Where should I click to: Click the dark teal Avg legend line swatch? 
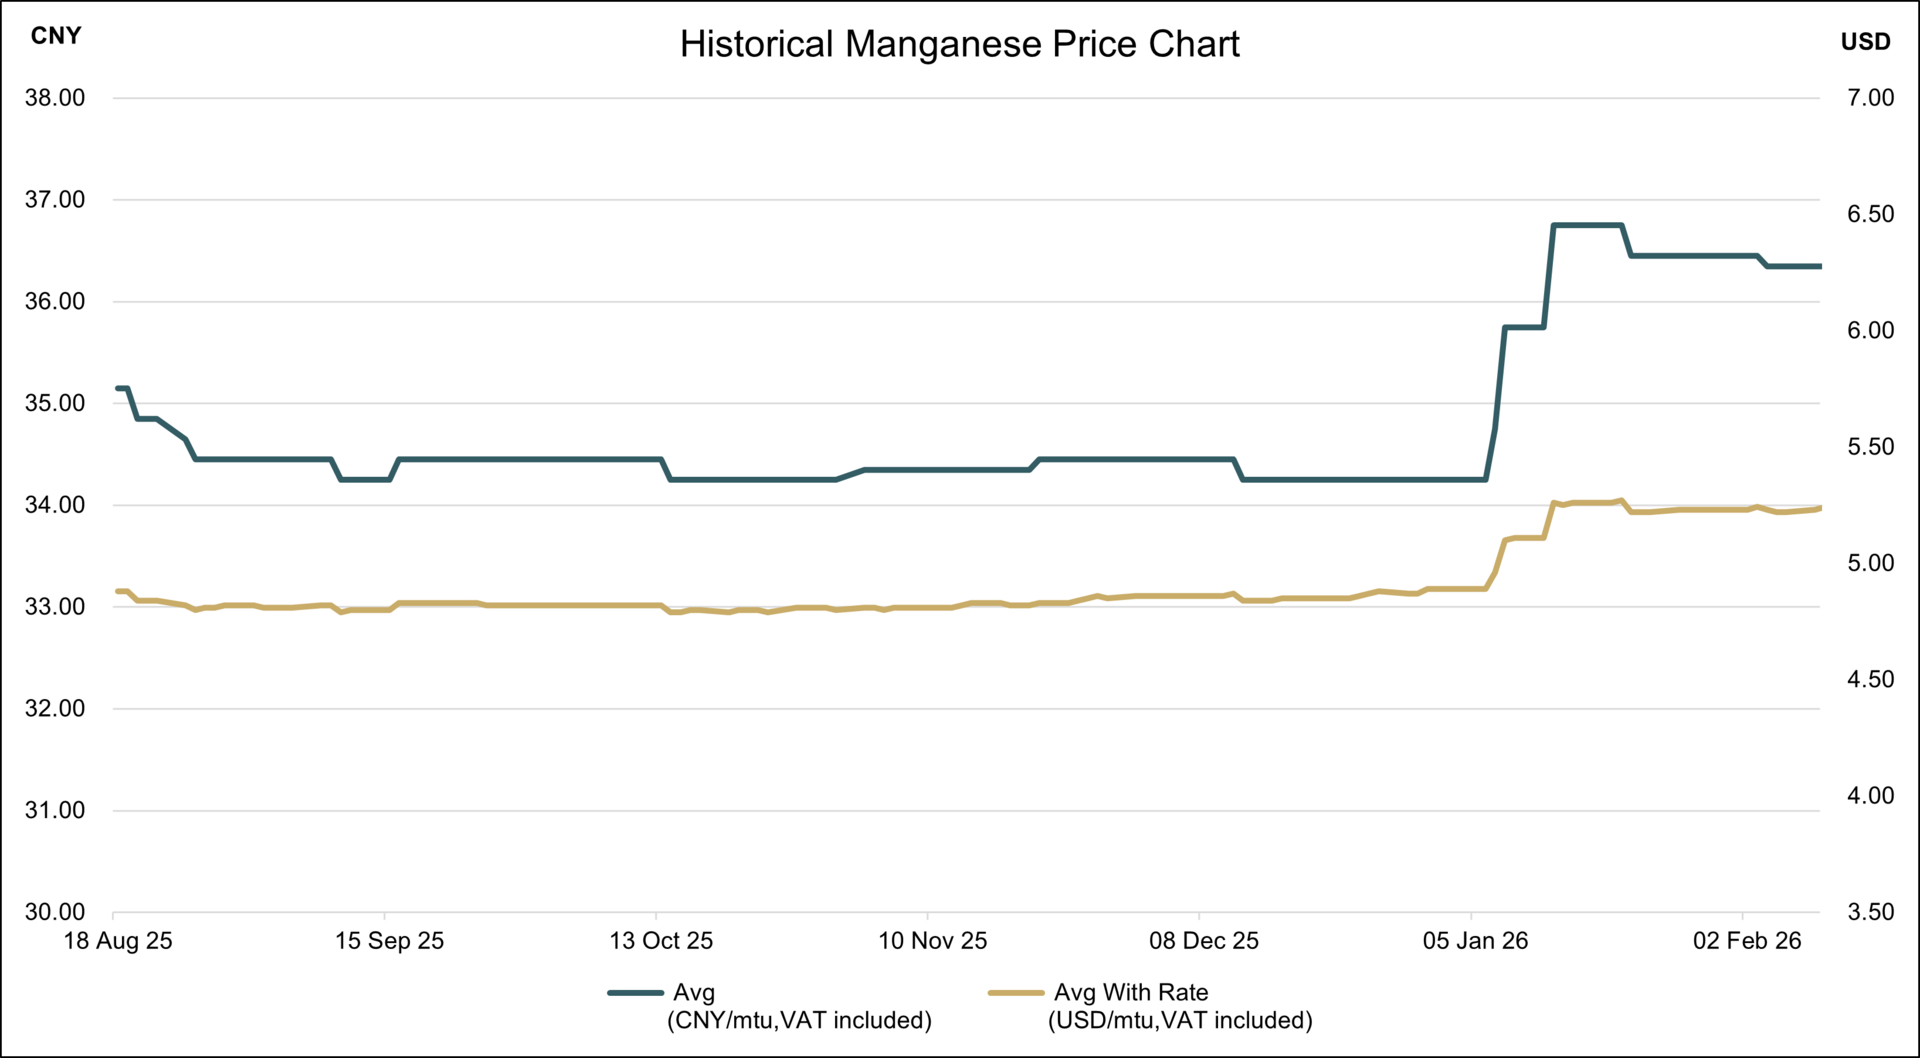click(635, 993)
